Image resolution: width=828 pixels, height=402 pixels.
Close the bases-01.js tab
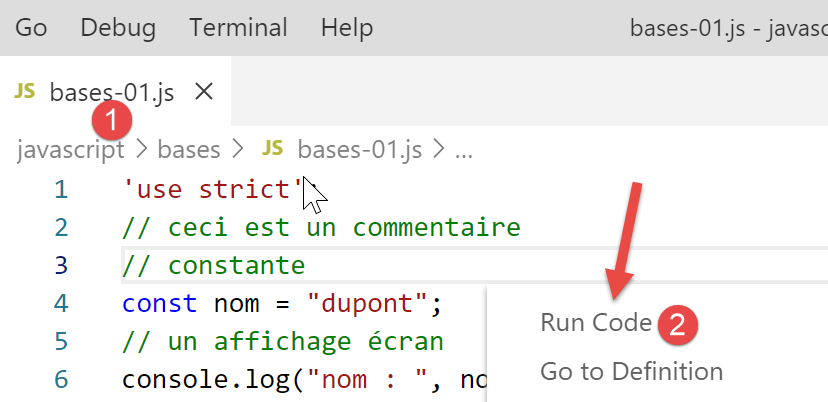(203, 92)
